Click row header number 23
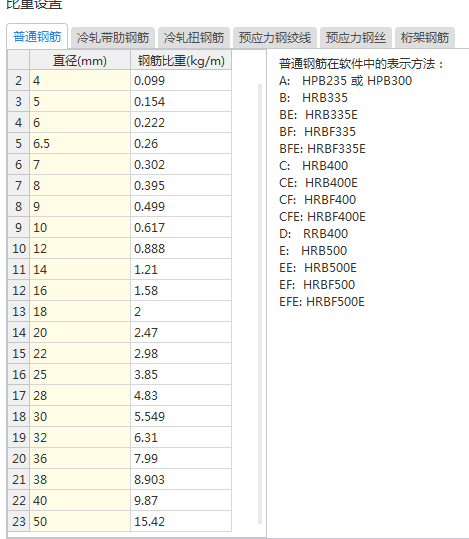 [x=19, y=521]
